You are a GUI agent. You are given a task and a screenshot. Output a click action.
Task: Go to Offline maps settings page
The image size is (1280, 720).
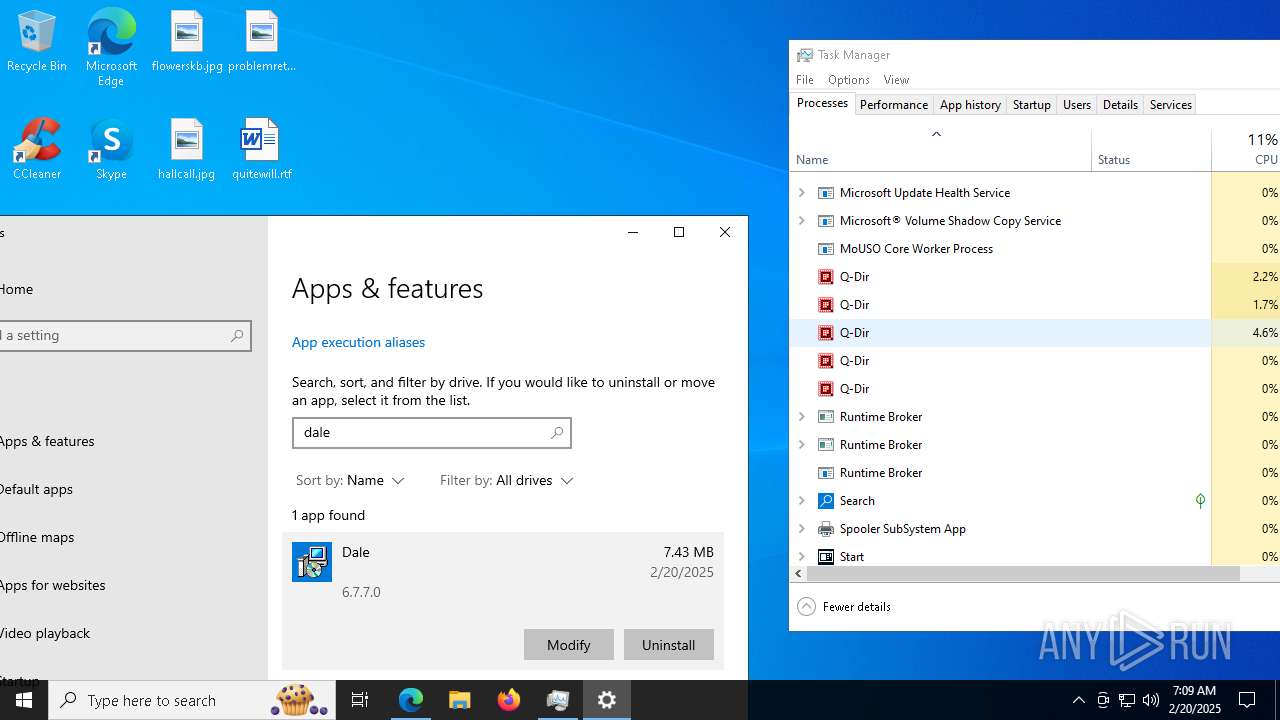(37, 537)
